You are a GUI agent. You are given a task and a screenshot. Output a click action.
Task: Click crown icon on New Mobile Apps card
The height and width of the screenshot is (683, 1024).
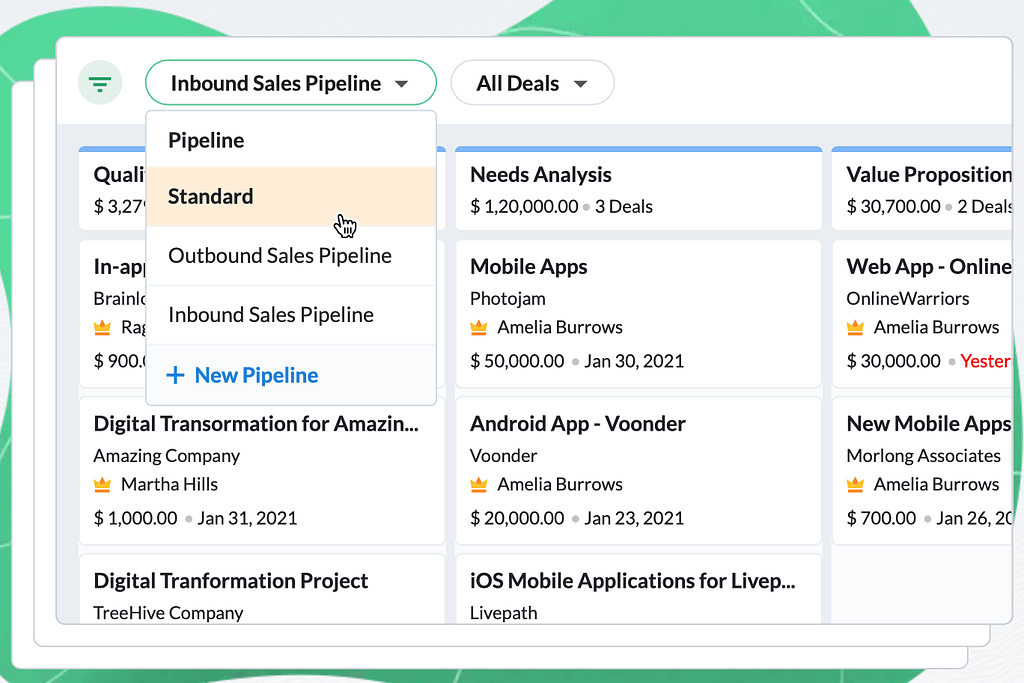click(855, 484)
